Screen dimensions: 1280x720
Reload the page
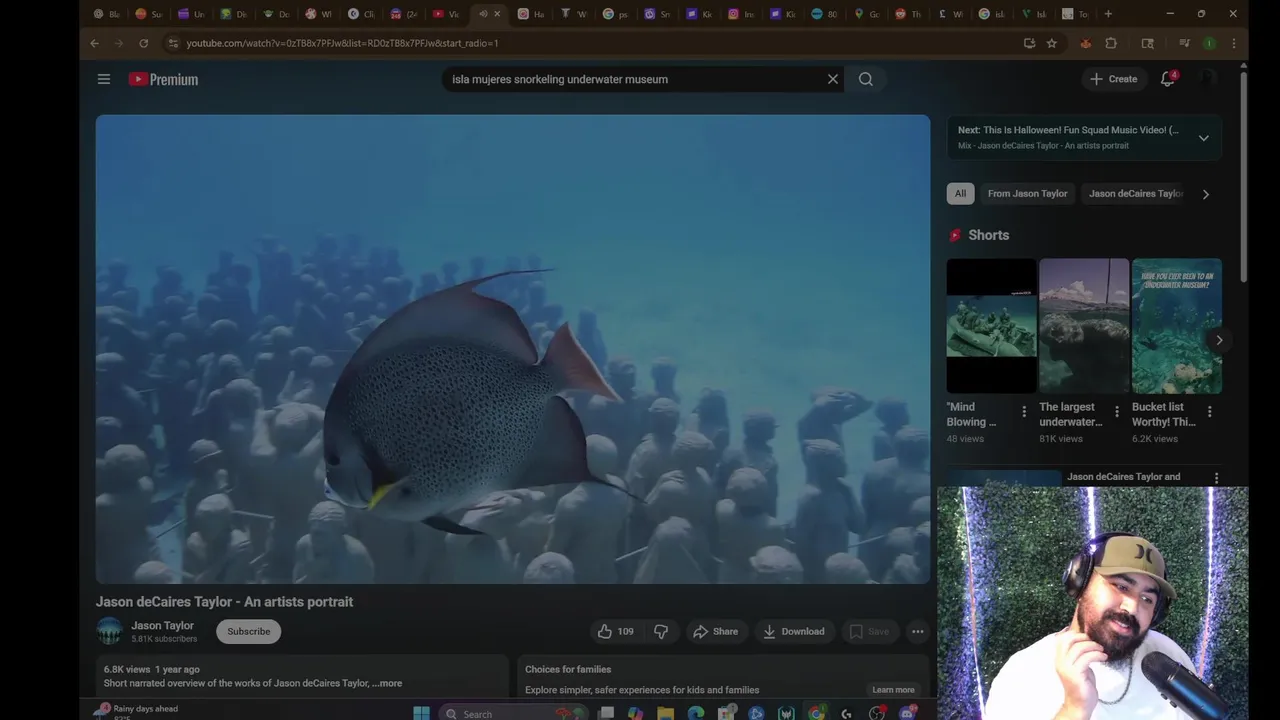144,43
